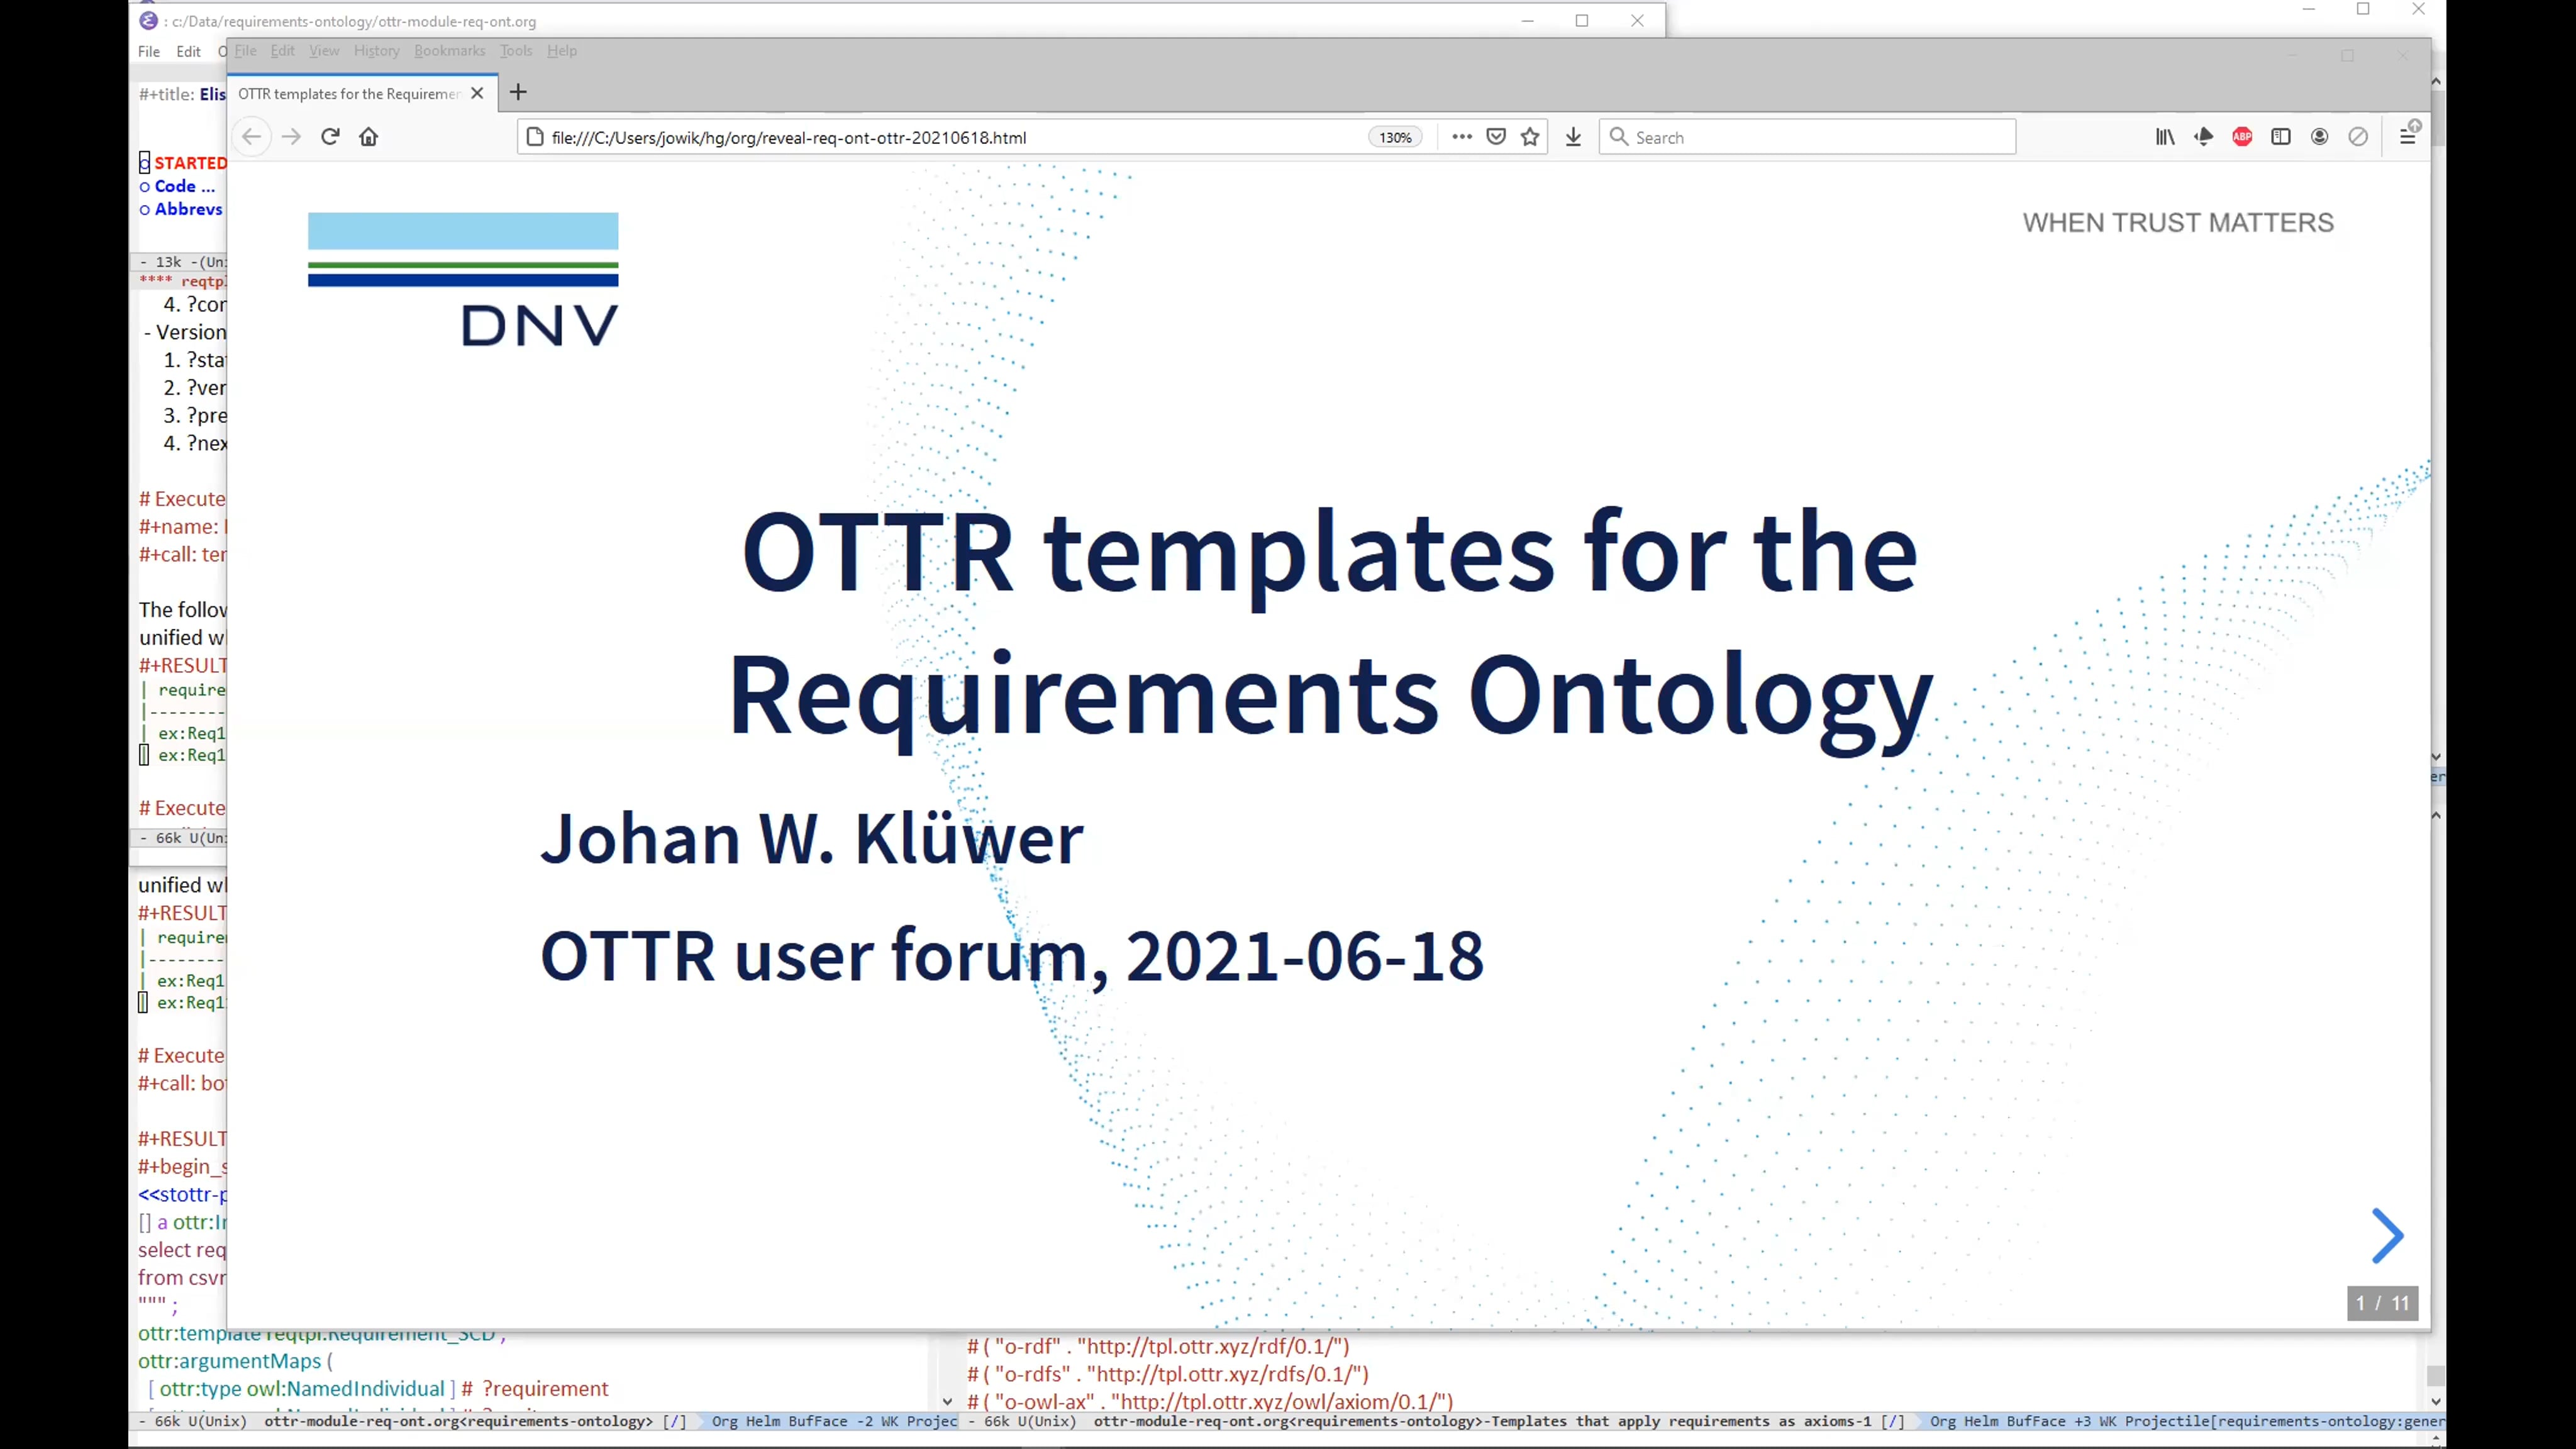The width and height of the screenshot is (2576, 1449).
Task: Go to the browser home page
Action: (x=368, y=137)
